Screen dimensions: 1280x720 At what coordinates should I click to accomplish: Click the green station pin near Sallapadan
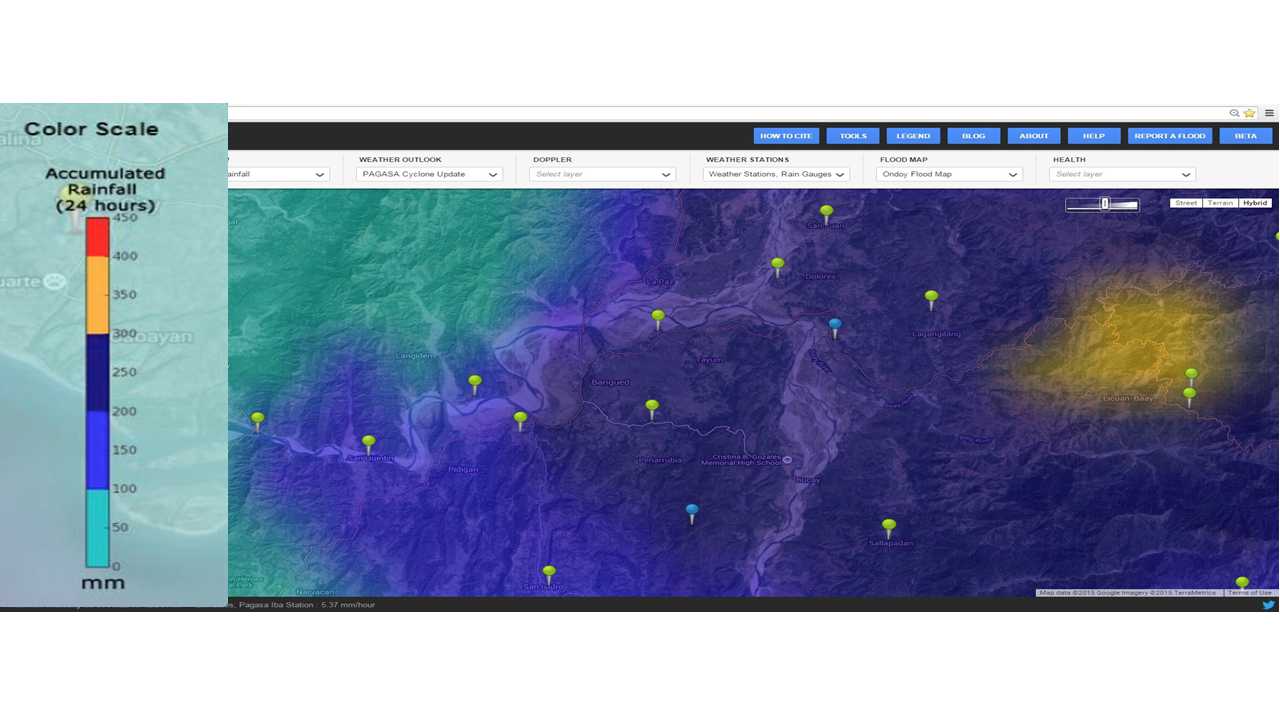tap(888, 526)
